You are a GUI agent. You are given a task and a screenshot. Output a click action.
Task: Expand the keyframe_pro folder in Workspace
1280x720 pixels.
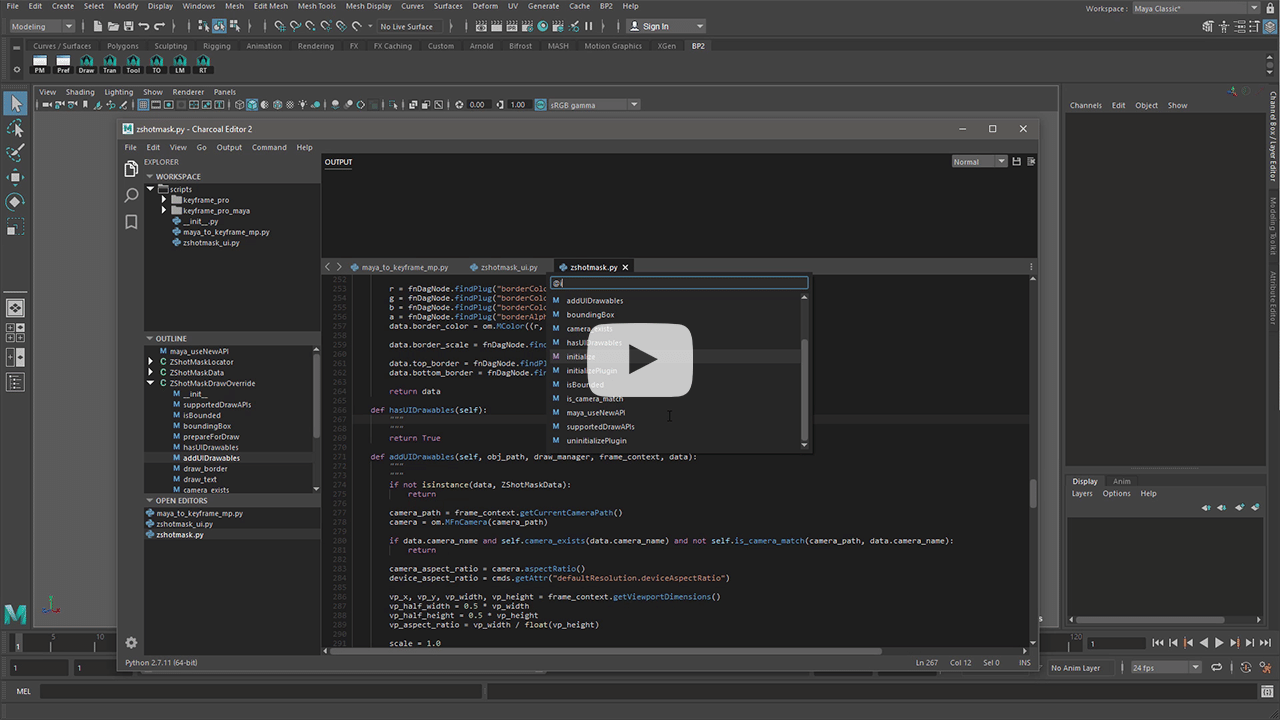[164, 199]
